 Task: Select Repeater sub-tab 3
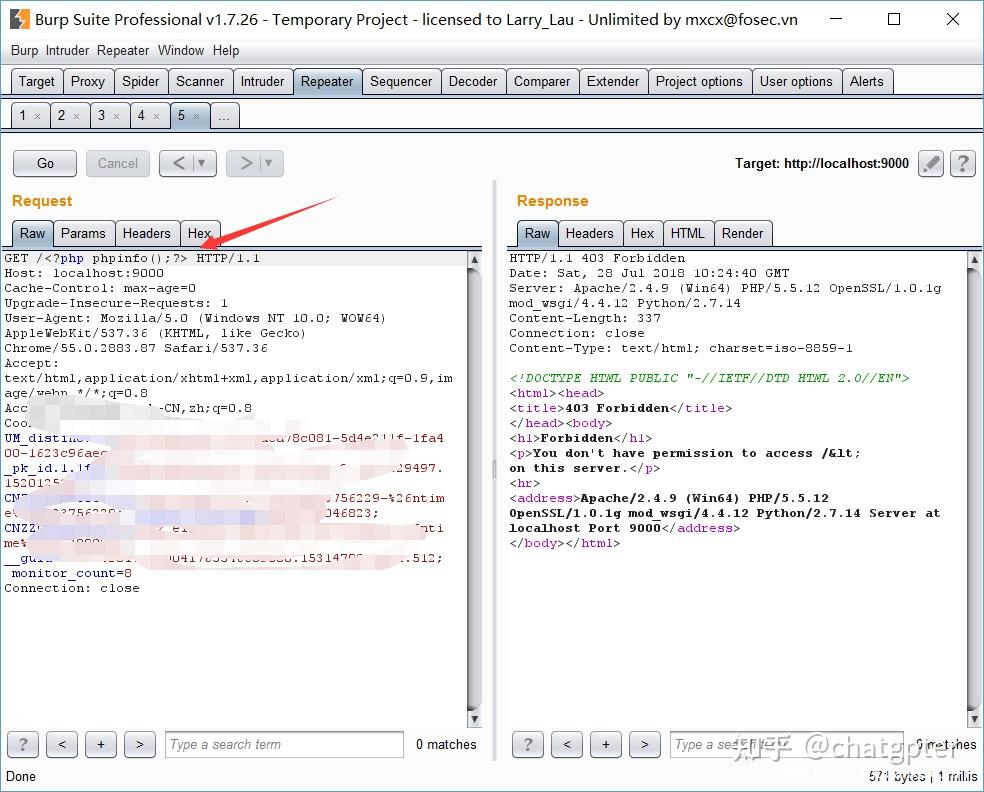[101, 115]
